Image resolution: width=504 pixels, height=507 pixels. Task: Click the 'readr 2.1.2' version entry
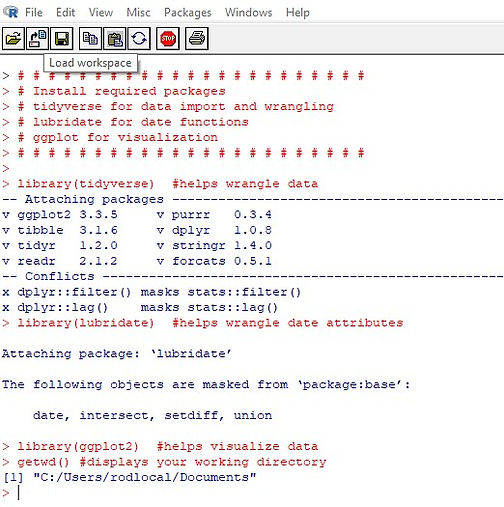(67, 261)
